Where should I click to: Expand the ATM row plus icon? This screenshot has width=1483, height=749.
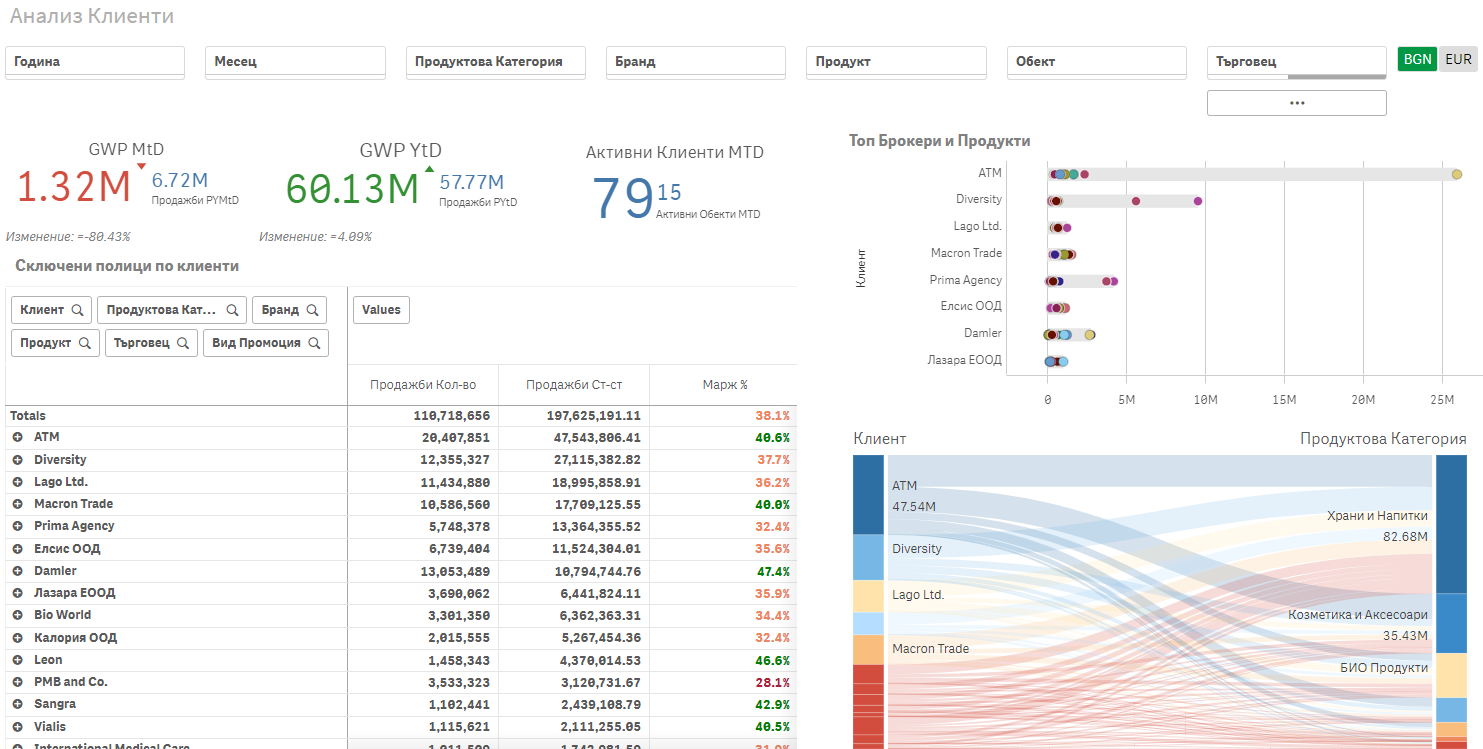[17, 437]
